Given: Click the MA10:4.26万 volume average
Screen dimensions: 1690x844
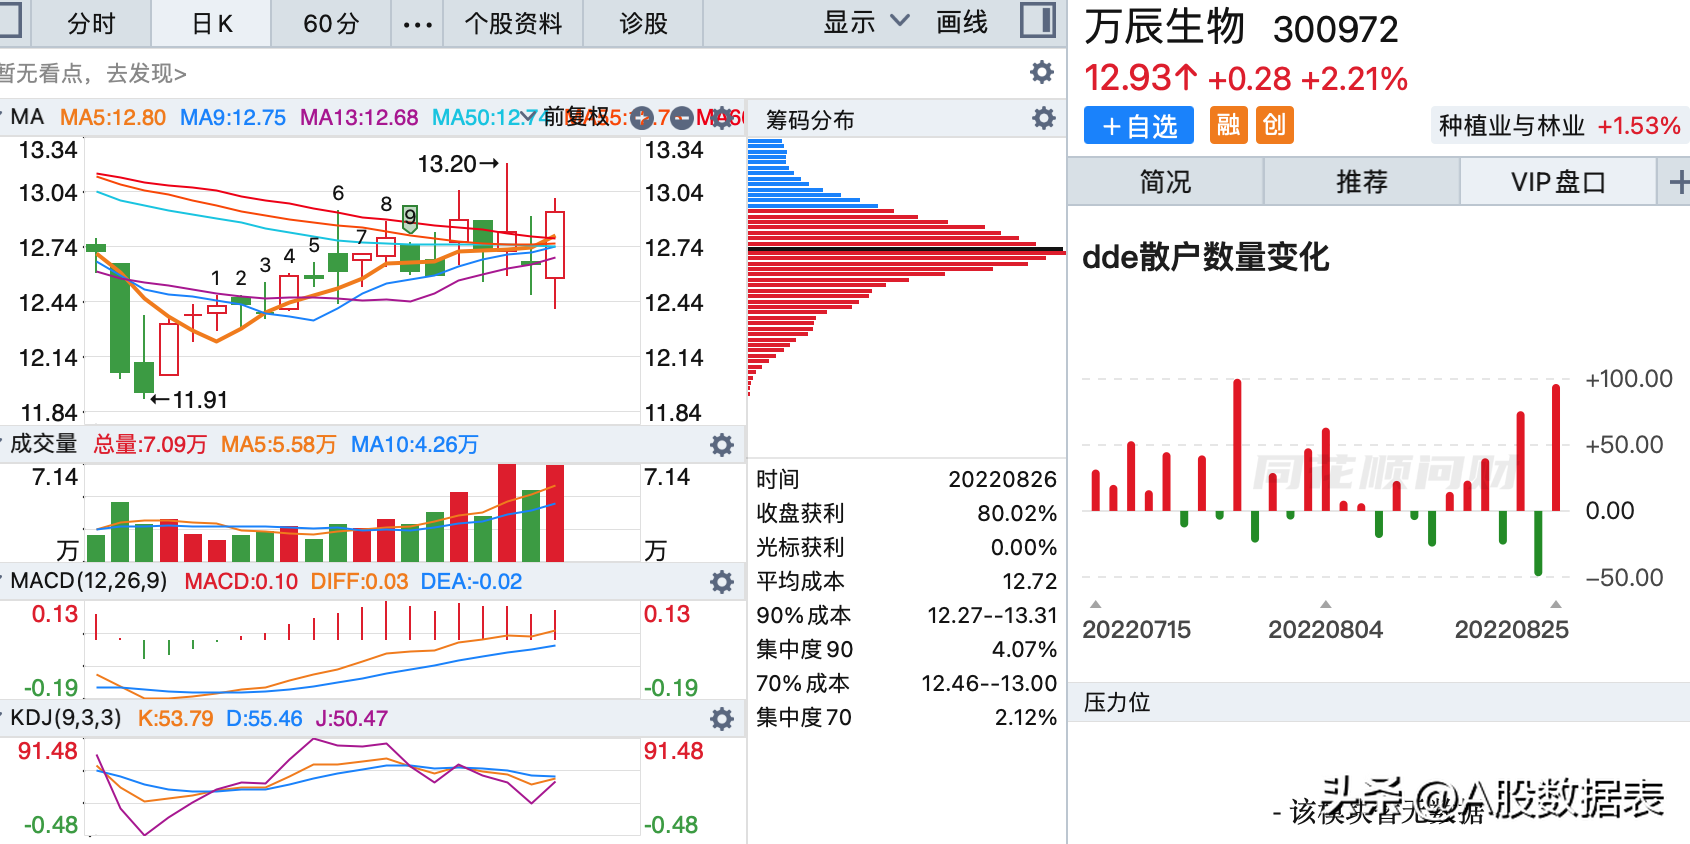Looking at the screenshot, I should (x=415, y=444).
